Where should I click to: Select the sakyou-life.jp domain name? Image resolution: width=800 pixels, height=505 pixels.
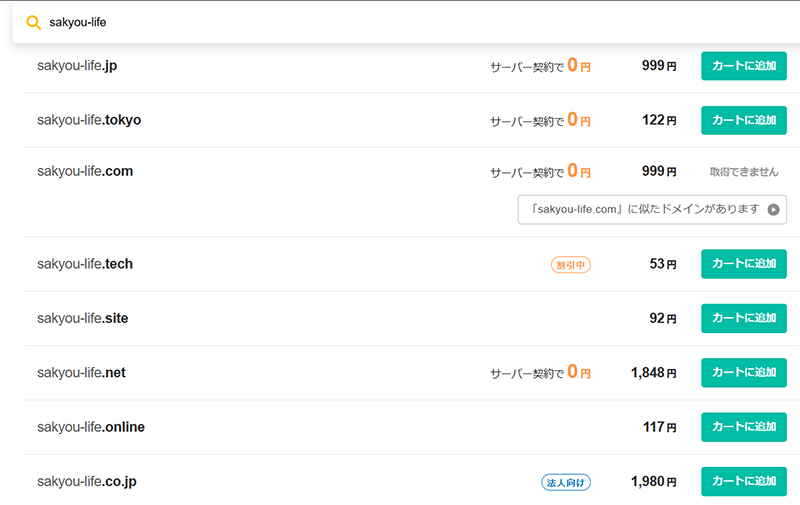pyautogui.click(x=78, y=66)
